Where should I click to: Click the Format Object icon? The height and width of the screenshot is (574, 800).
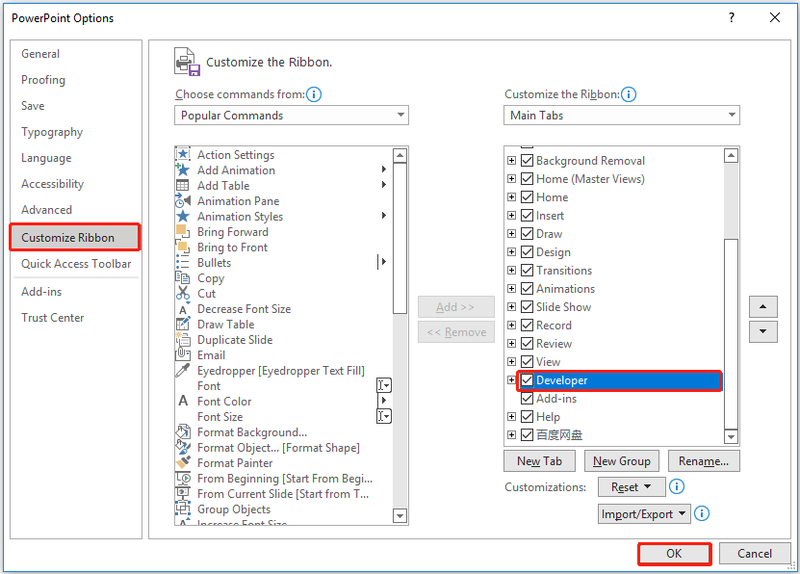(x=183, y=447)
